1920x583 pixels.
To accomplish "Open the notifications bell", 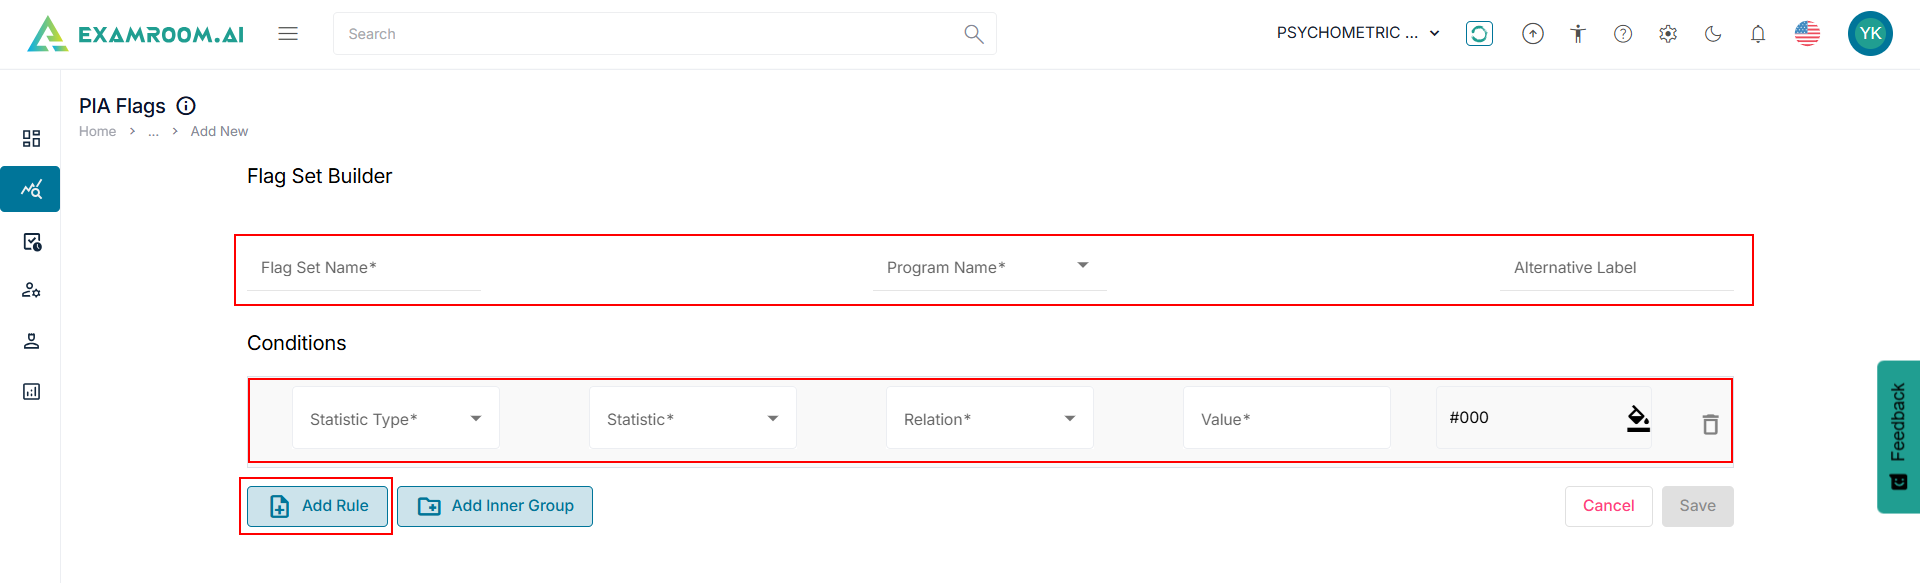I will (x=1758, y=34).
